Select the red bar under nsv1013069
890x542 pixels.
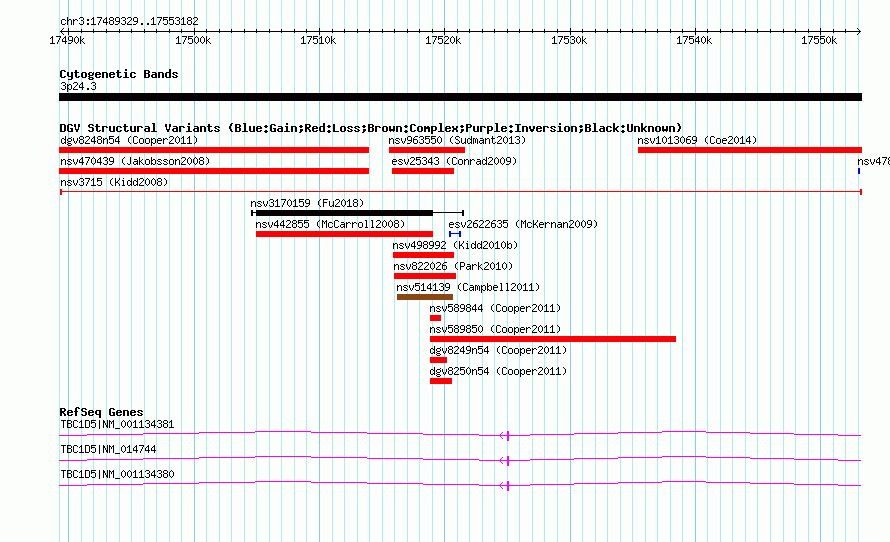[750, 150]
